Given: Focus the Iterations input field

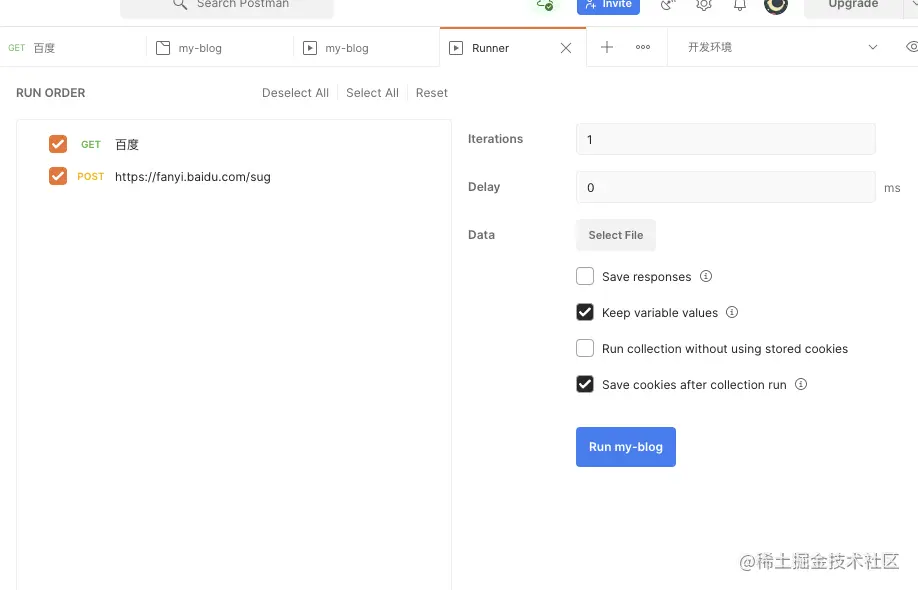Looking at the screenshot, I should [725, 139].
